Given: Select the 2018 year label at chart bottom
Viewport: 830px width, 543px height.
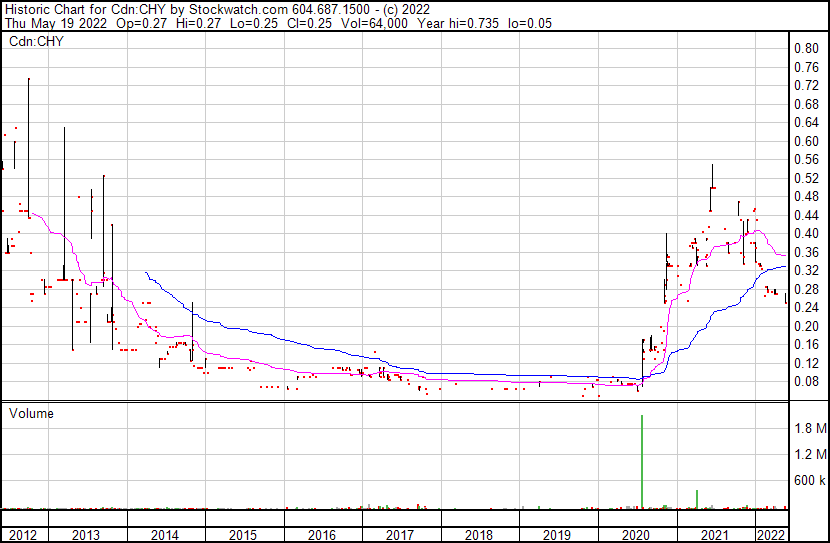Looking at the screenshot, I should pos(479,535).
